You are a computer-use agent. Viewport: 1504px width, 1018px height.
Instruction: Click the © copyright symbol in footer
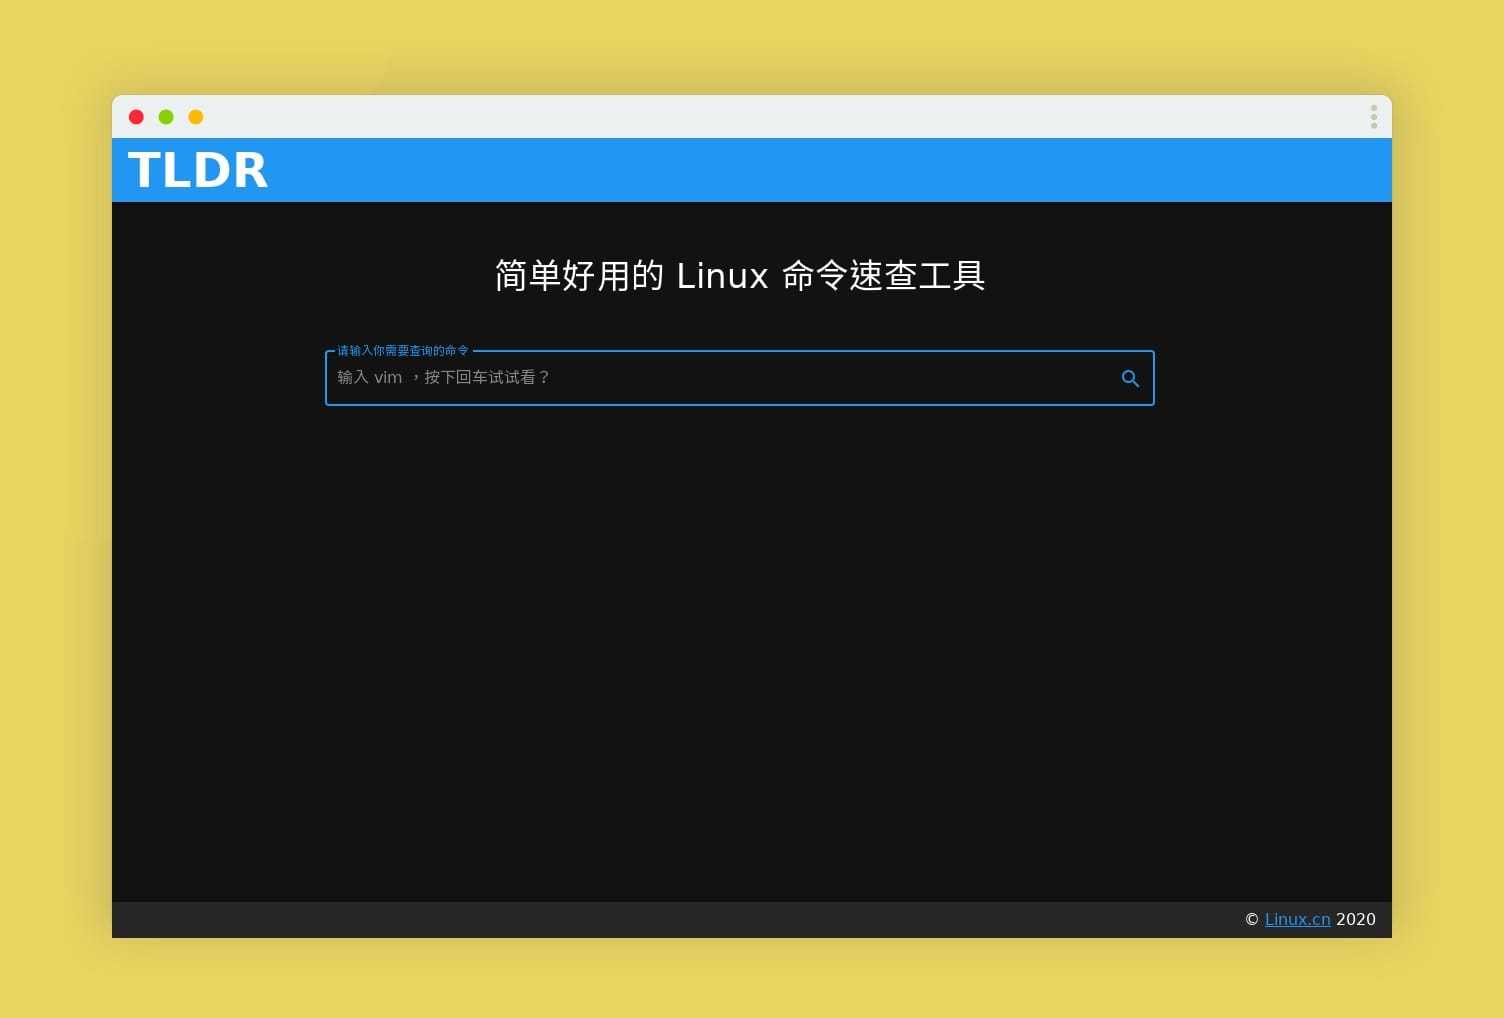coord(1251,919)
